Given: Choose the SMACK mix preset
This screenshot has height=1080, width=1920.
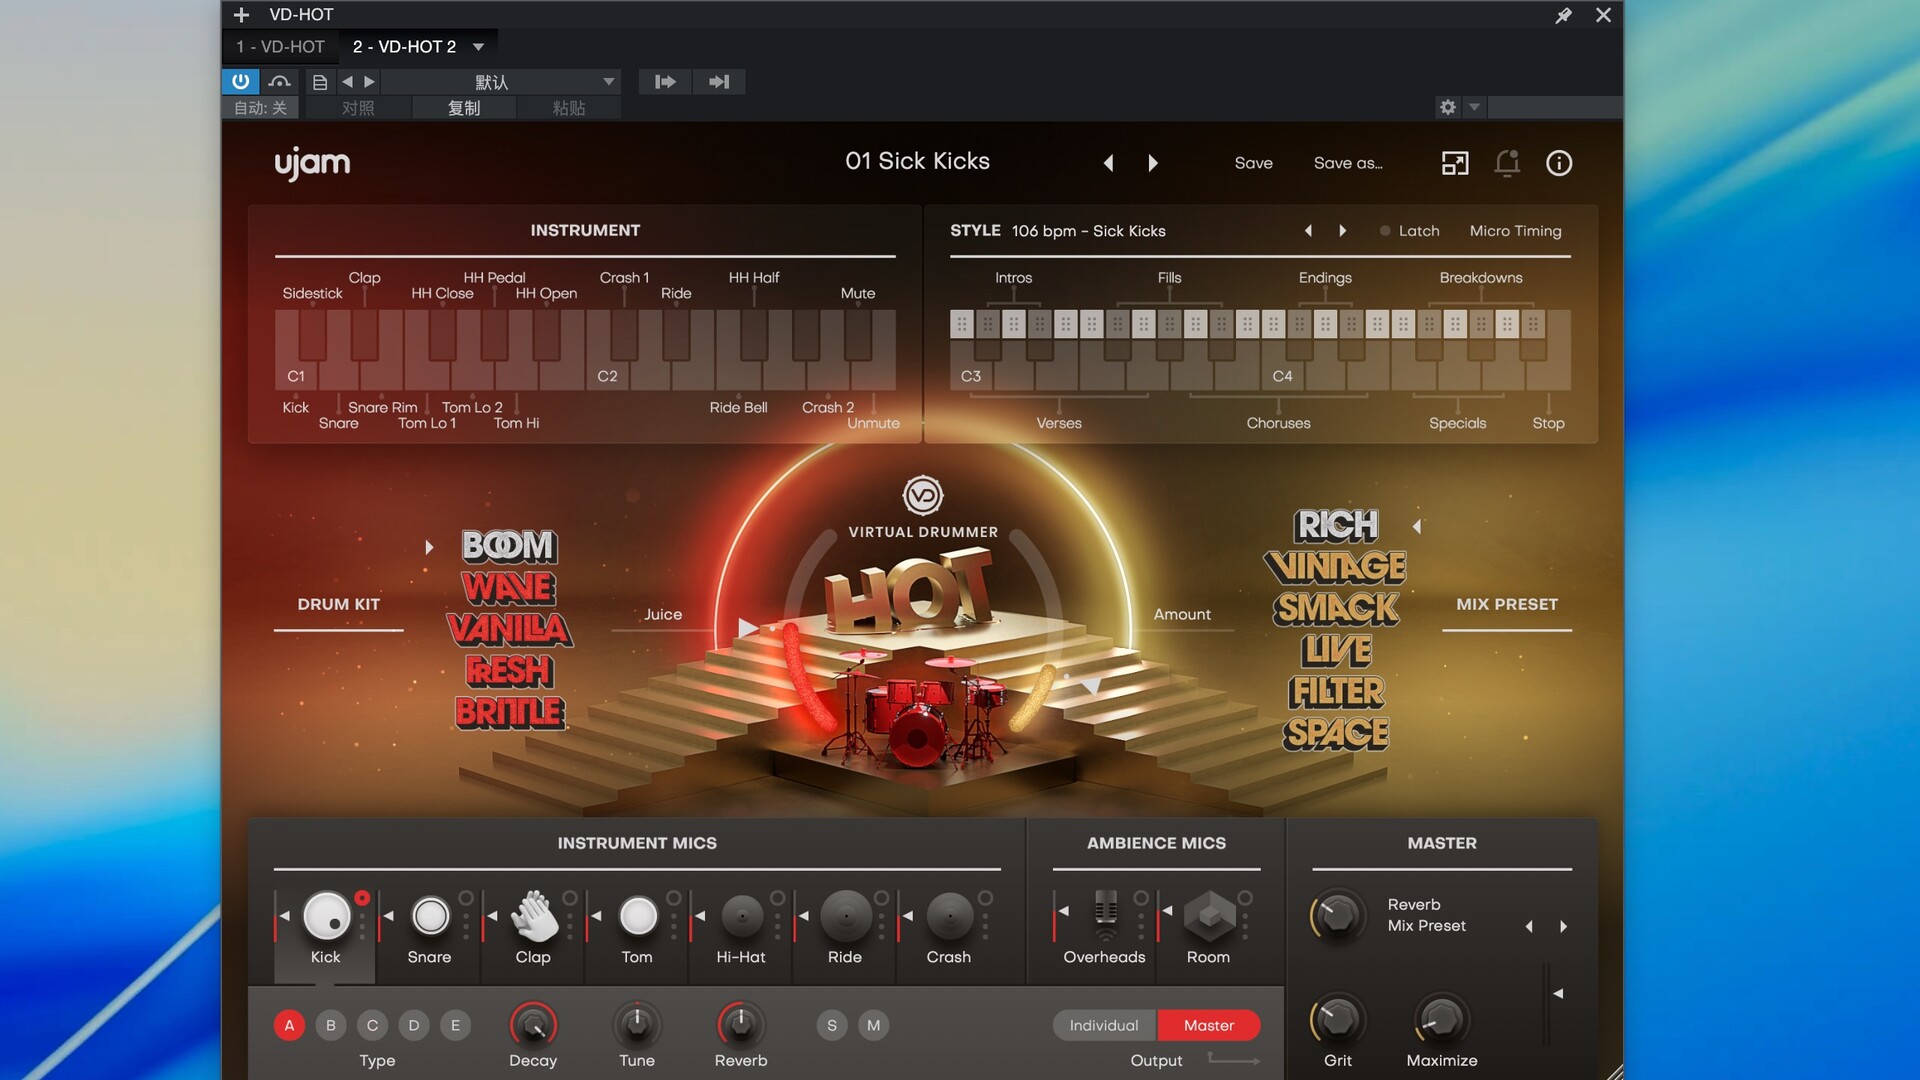Looking at the screenshot, I should (x=1336, y=609).
